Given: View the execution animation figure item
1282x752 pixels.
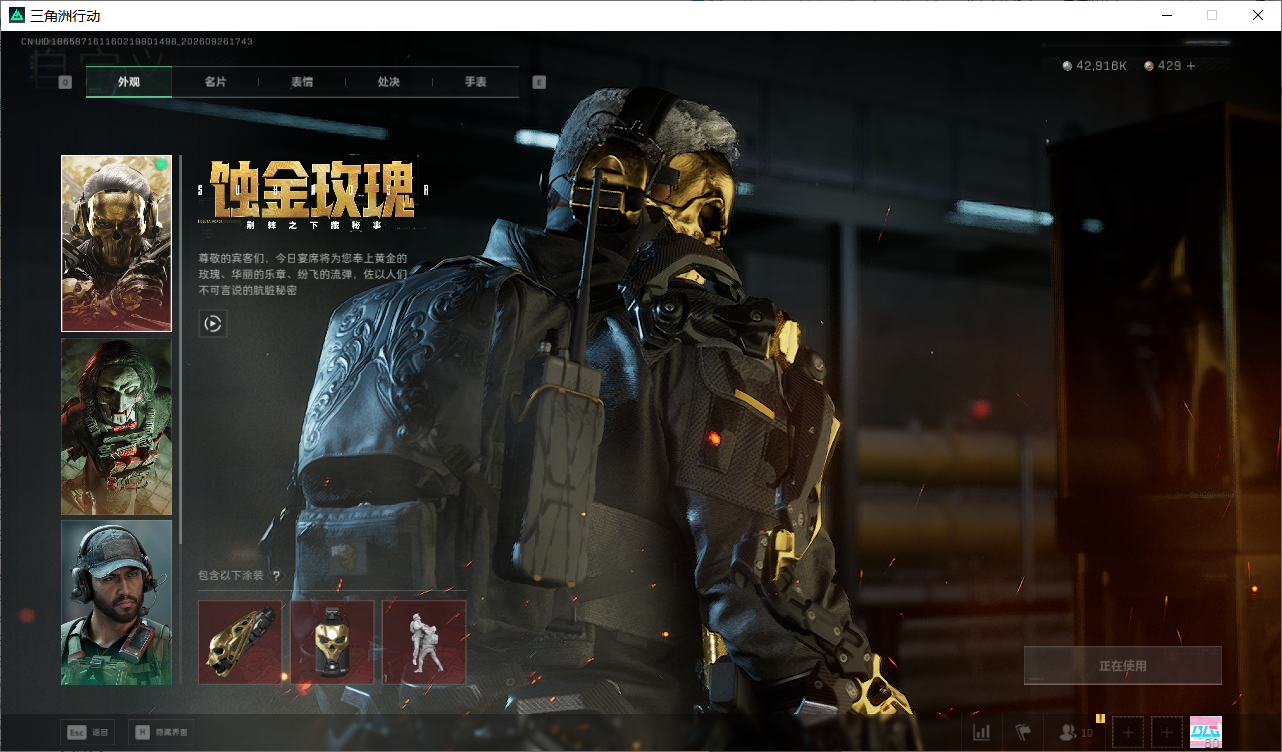Looking at the screenshot, I should (x=424, y=642).
